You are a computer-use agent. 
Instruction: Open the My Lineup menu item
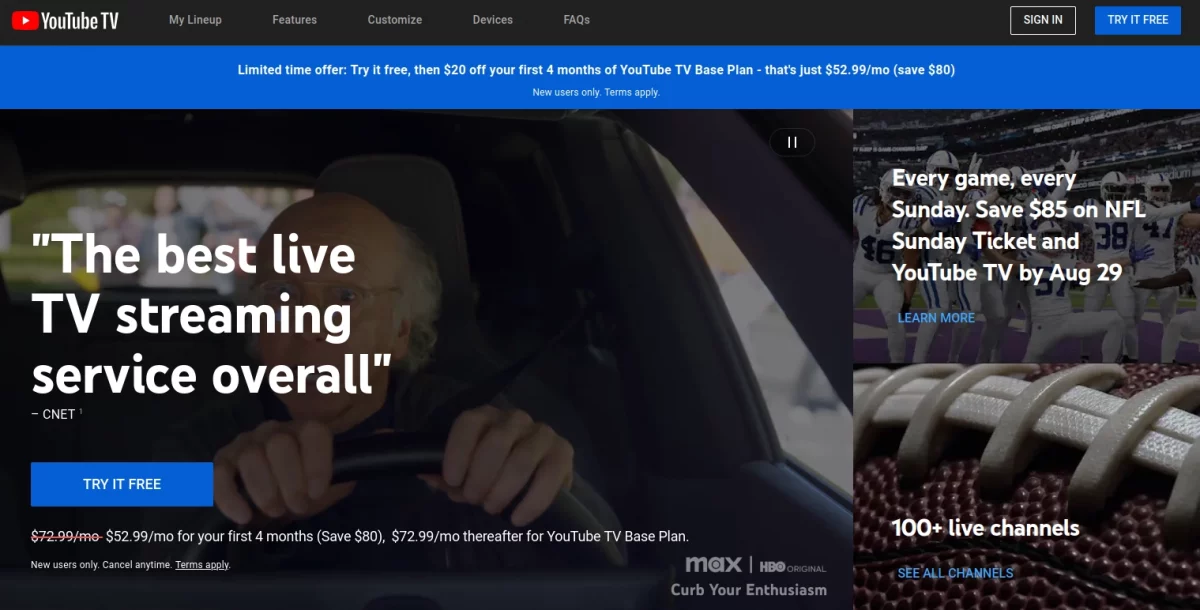coord(195,20)
